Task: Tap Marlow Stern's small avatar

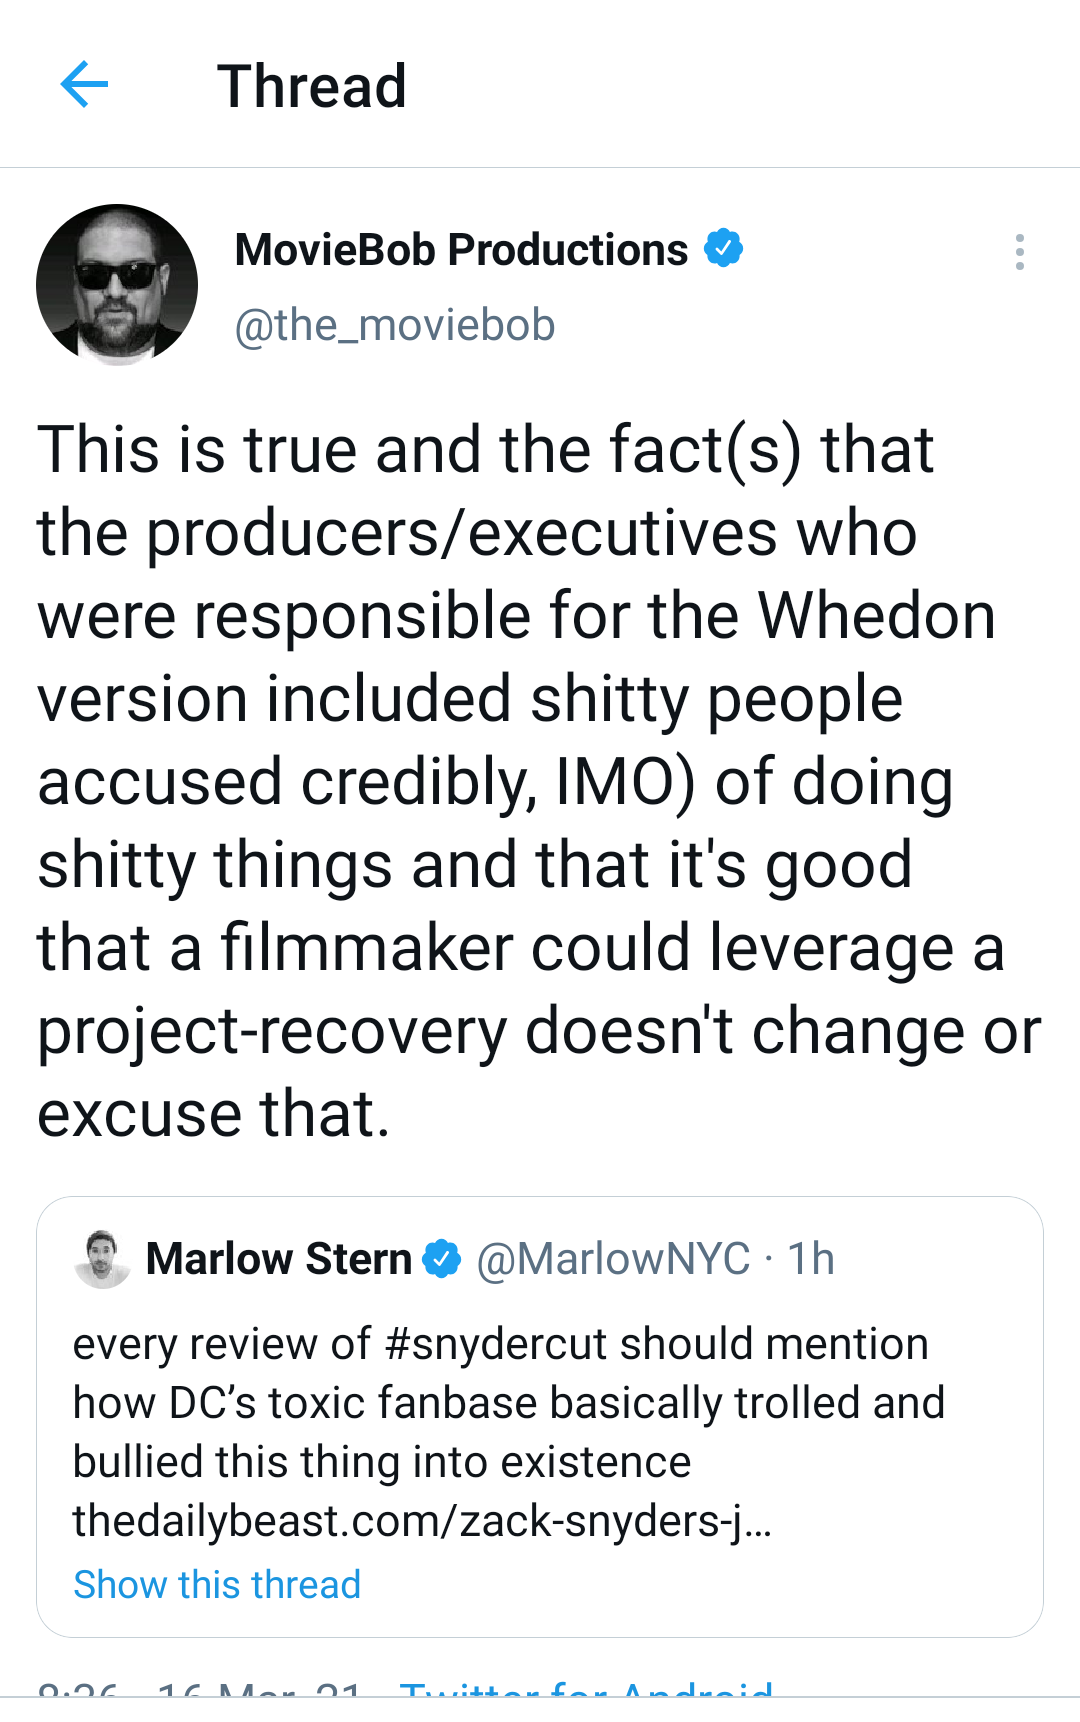Action: coord(102,1259)
